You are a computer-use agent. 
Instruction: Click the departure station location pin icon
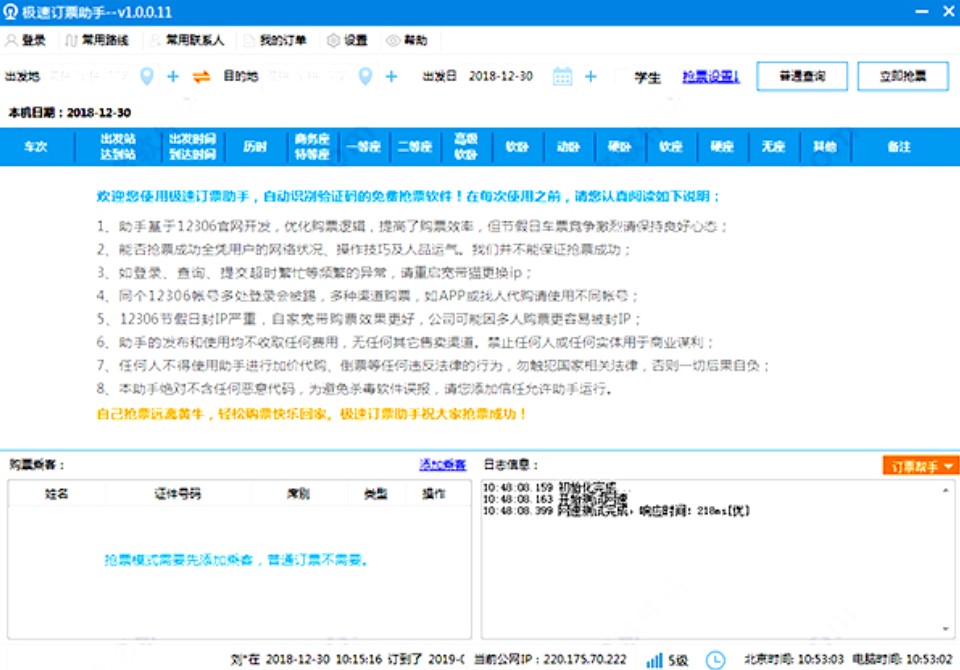click(x=147, y=77)
